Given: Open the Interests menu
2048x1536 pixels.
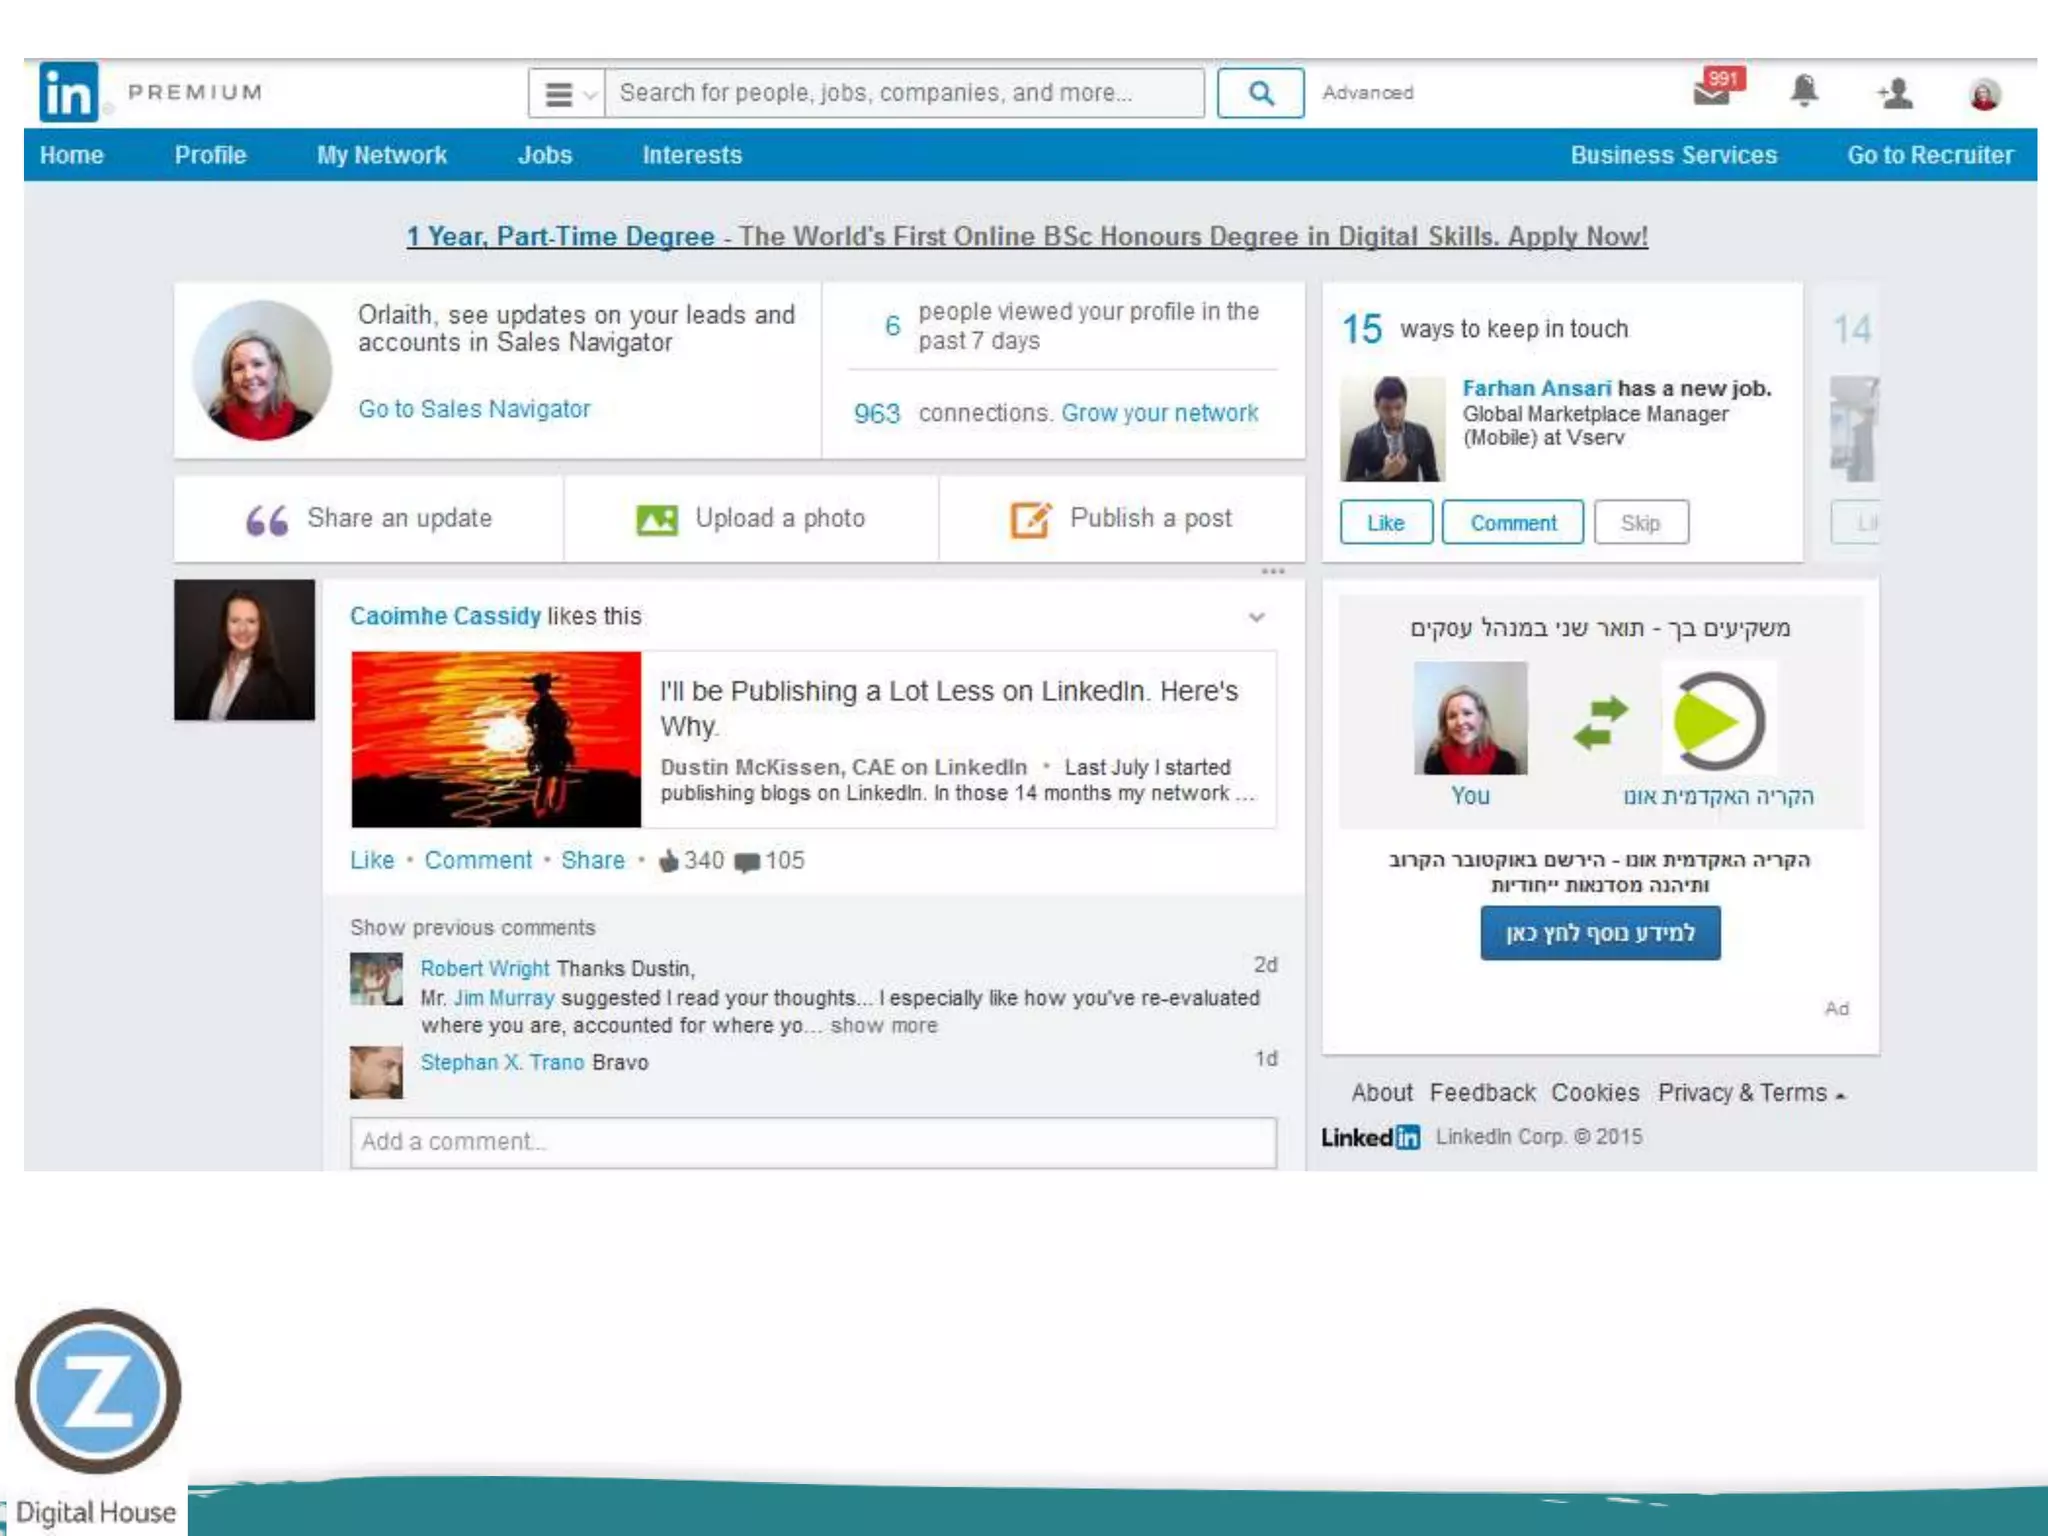Looking at the screenshot, I should point(691,155).
